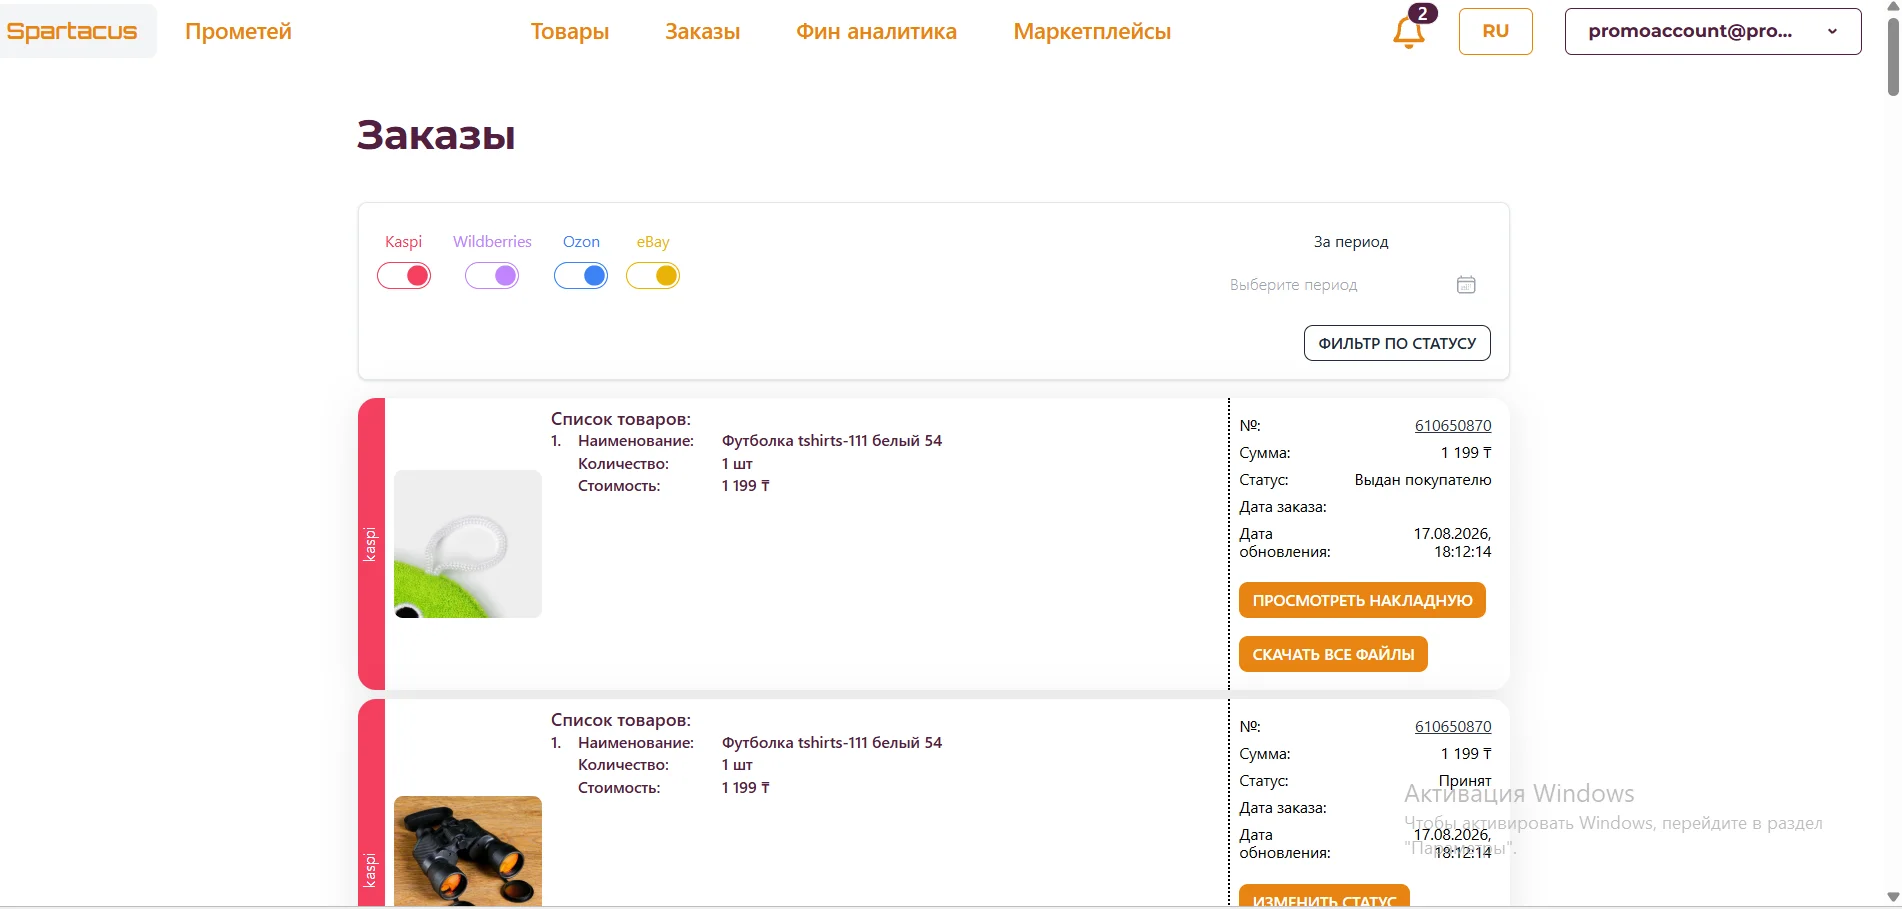The width and height of the screenshot is (1902, 909).
Task: Click the За период label
Action: coord(1351,242)
